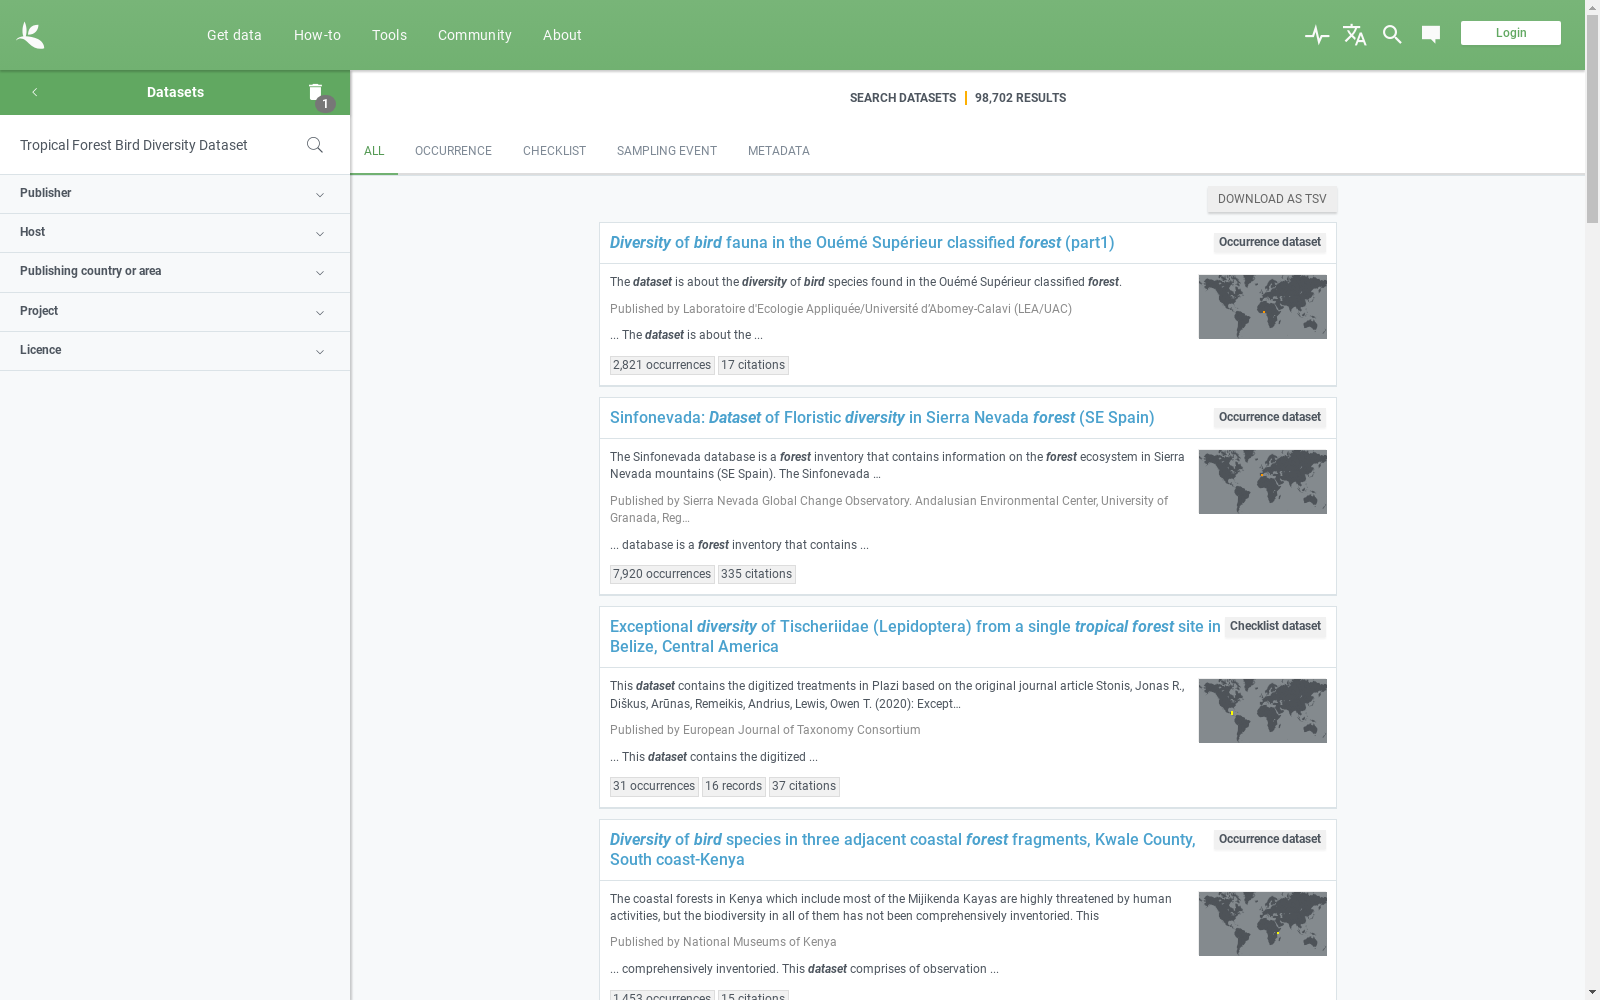The height and width of the screenshot is (1000, 1600).
Task: Open map thumbnail of Ouémé dataset
Action: tap(1263, 307)
